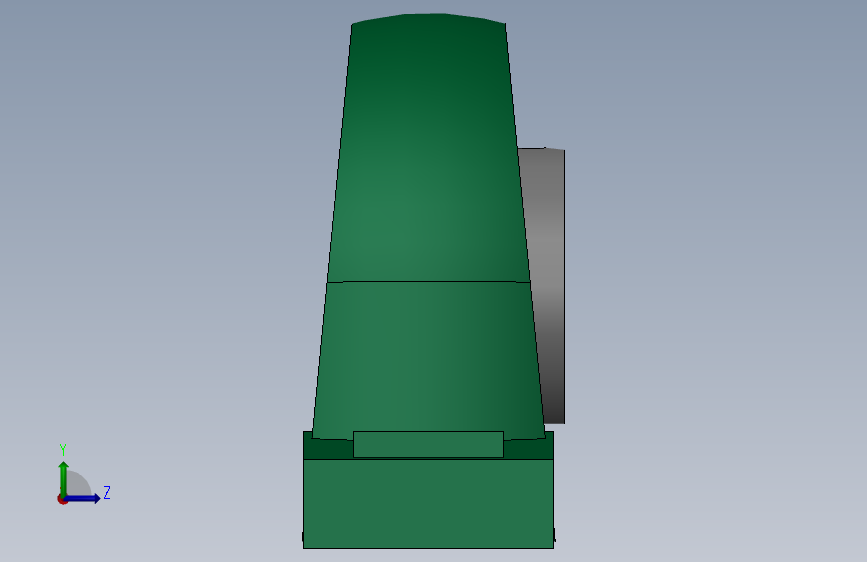
Task: Select the gray part behind housing
Action: coord(549,285)
